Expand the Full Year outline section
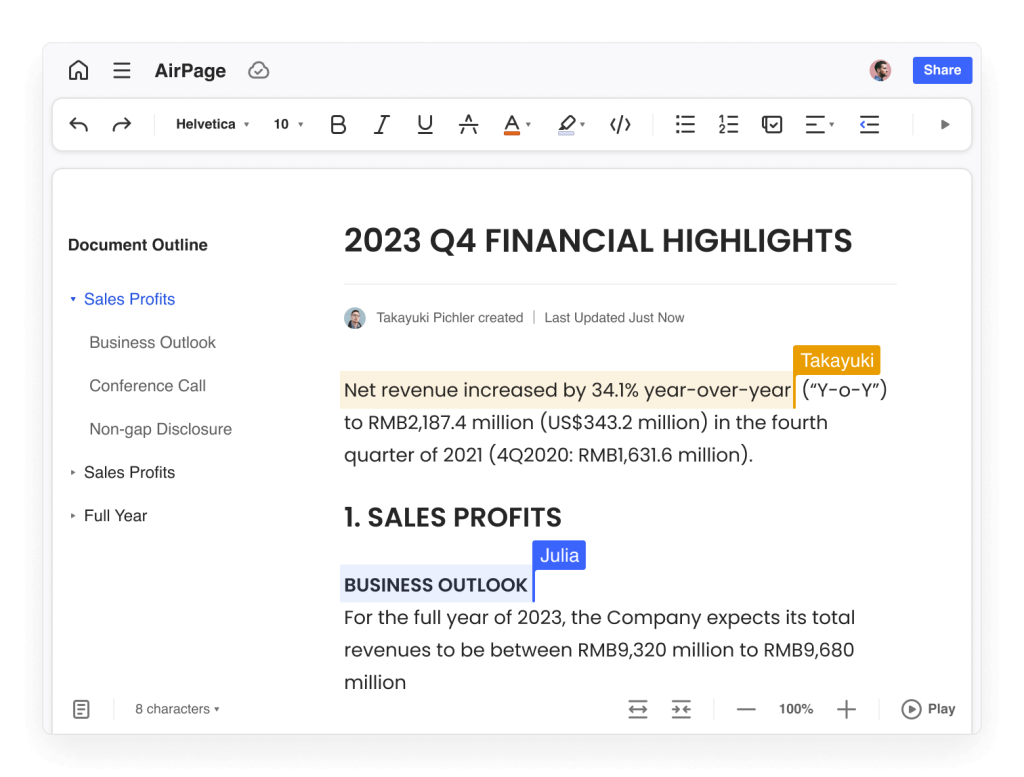 click(73, 516)
